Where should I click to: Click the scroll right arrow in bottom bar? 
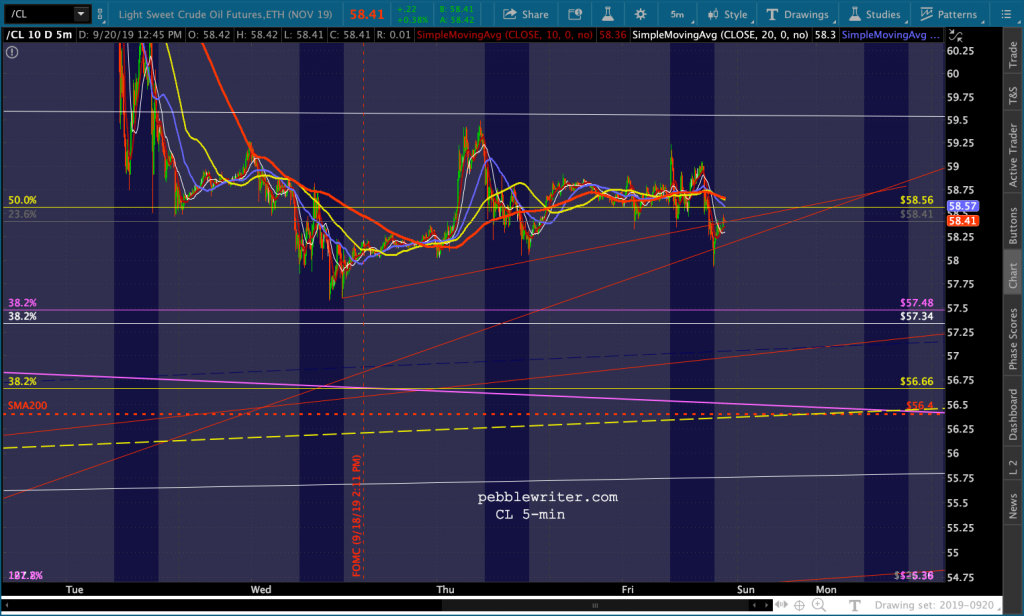[766, 606]
